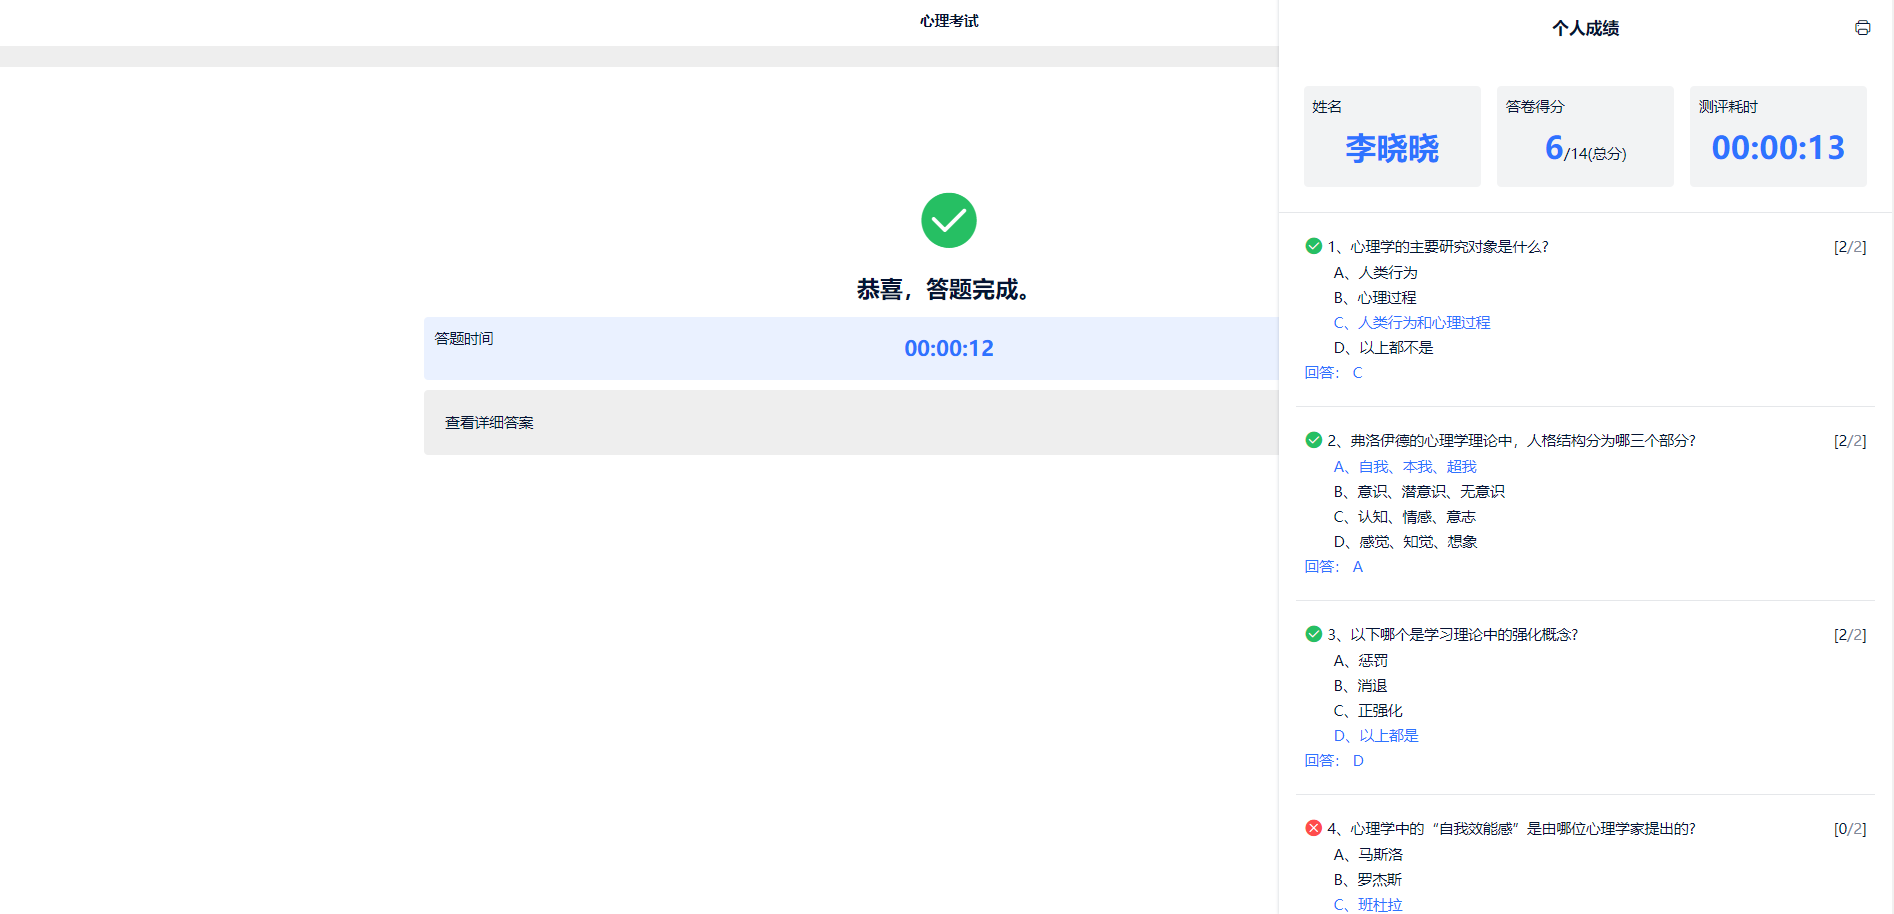Click option C、认知、情感、意志
Image resolution: width=1894 pixels, height=914 pixels.
[1405, 516]
